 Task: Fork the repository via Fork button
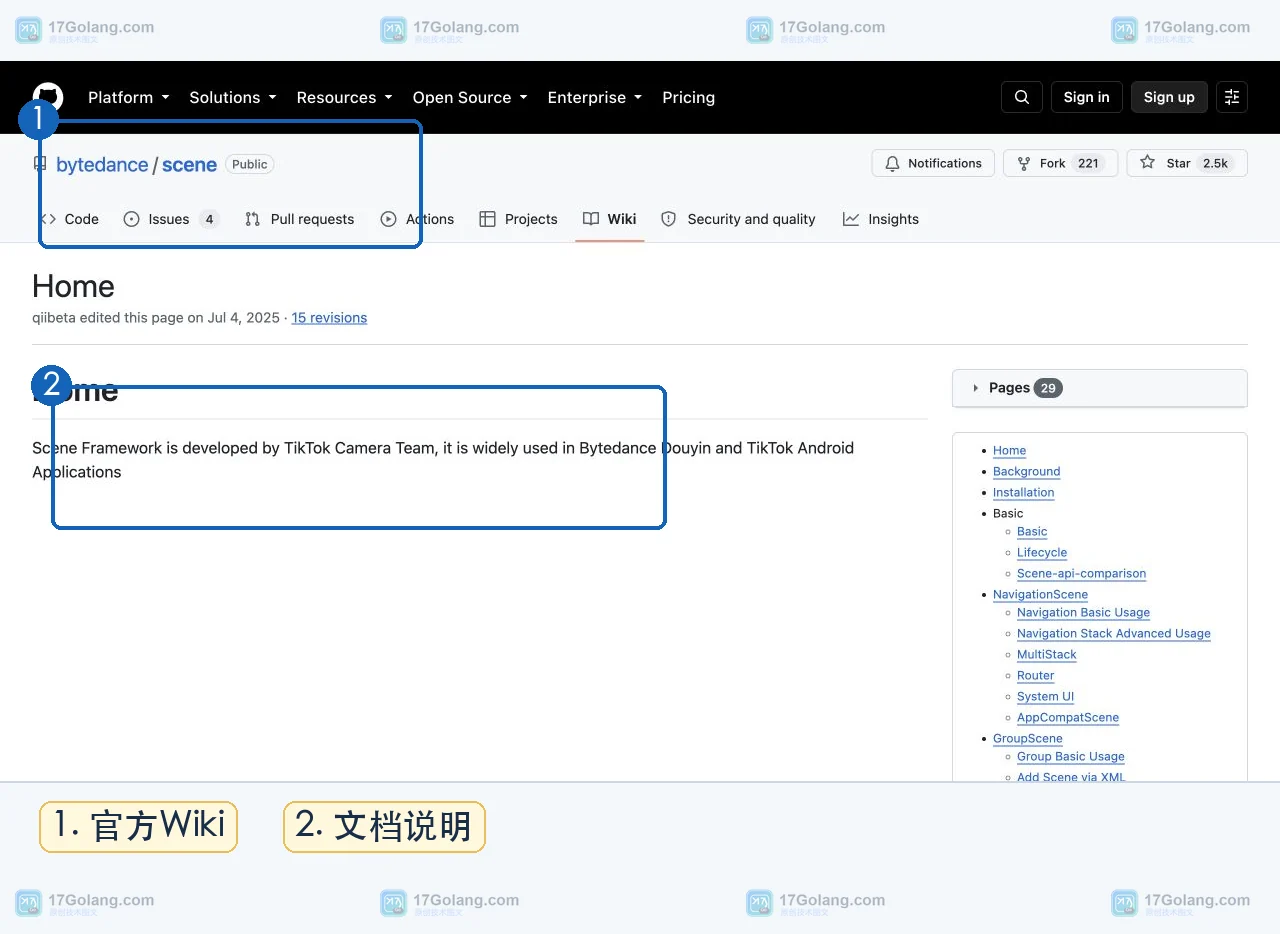1060,163
